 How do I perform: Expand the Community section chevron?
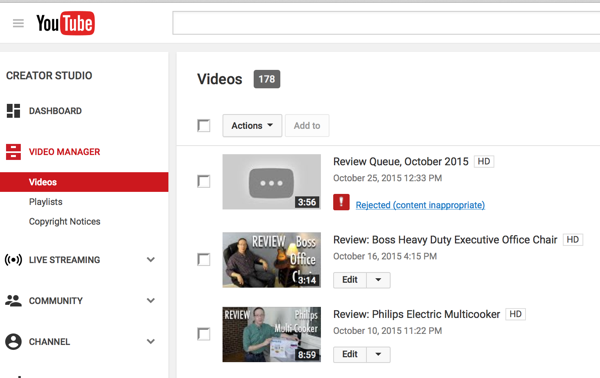point(151,301)
